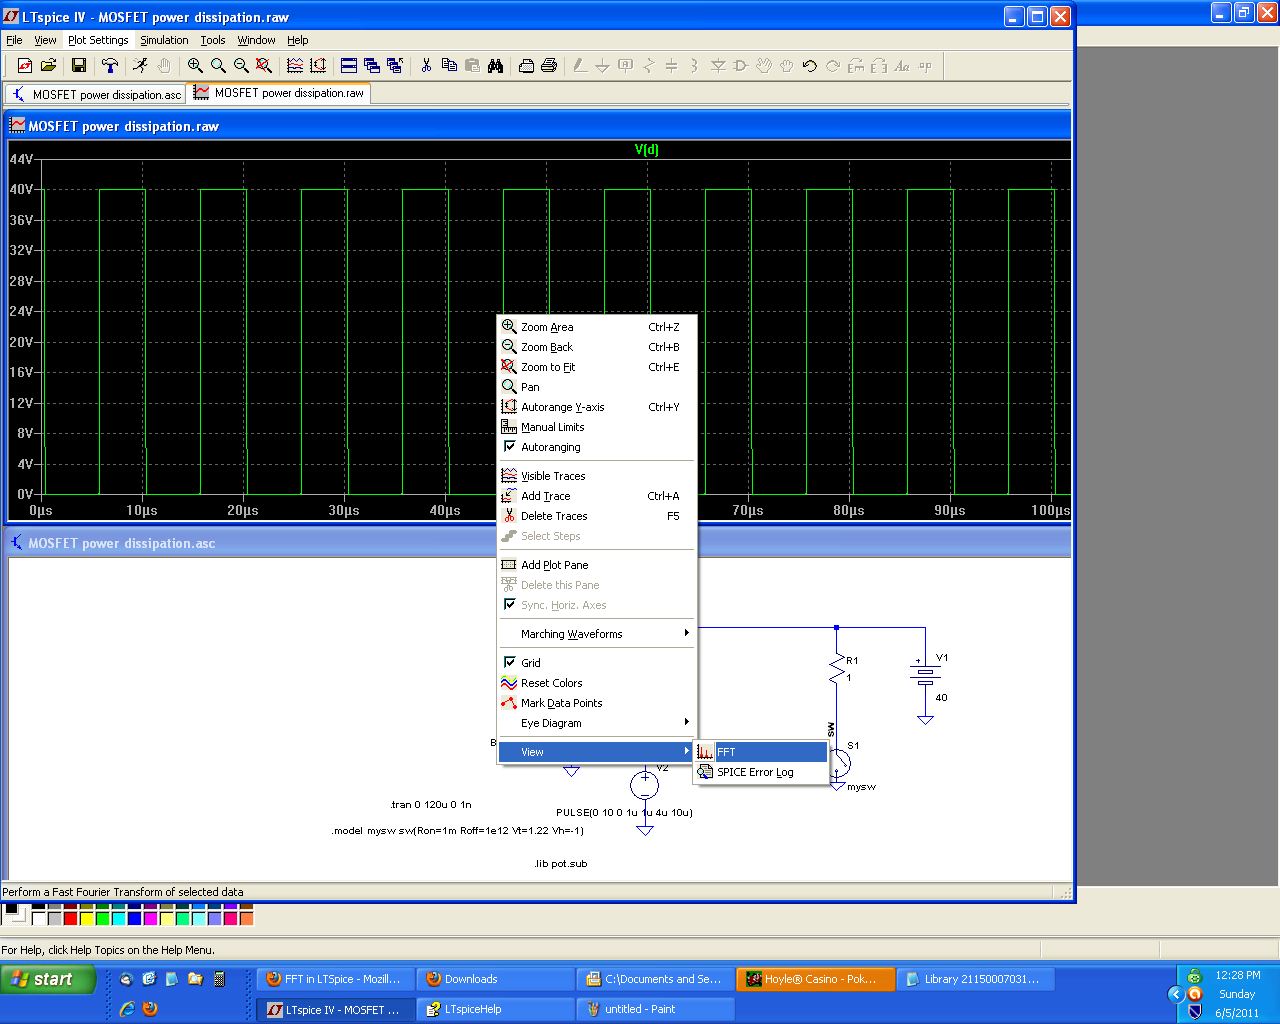1280x1024 pixels.
Task: Click the Undo arrow toolbar icon
Action: pyautogui.click(x=810, y=66)
